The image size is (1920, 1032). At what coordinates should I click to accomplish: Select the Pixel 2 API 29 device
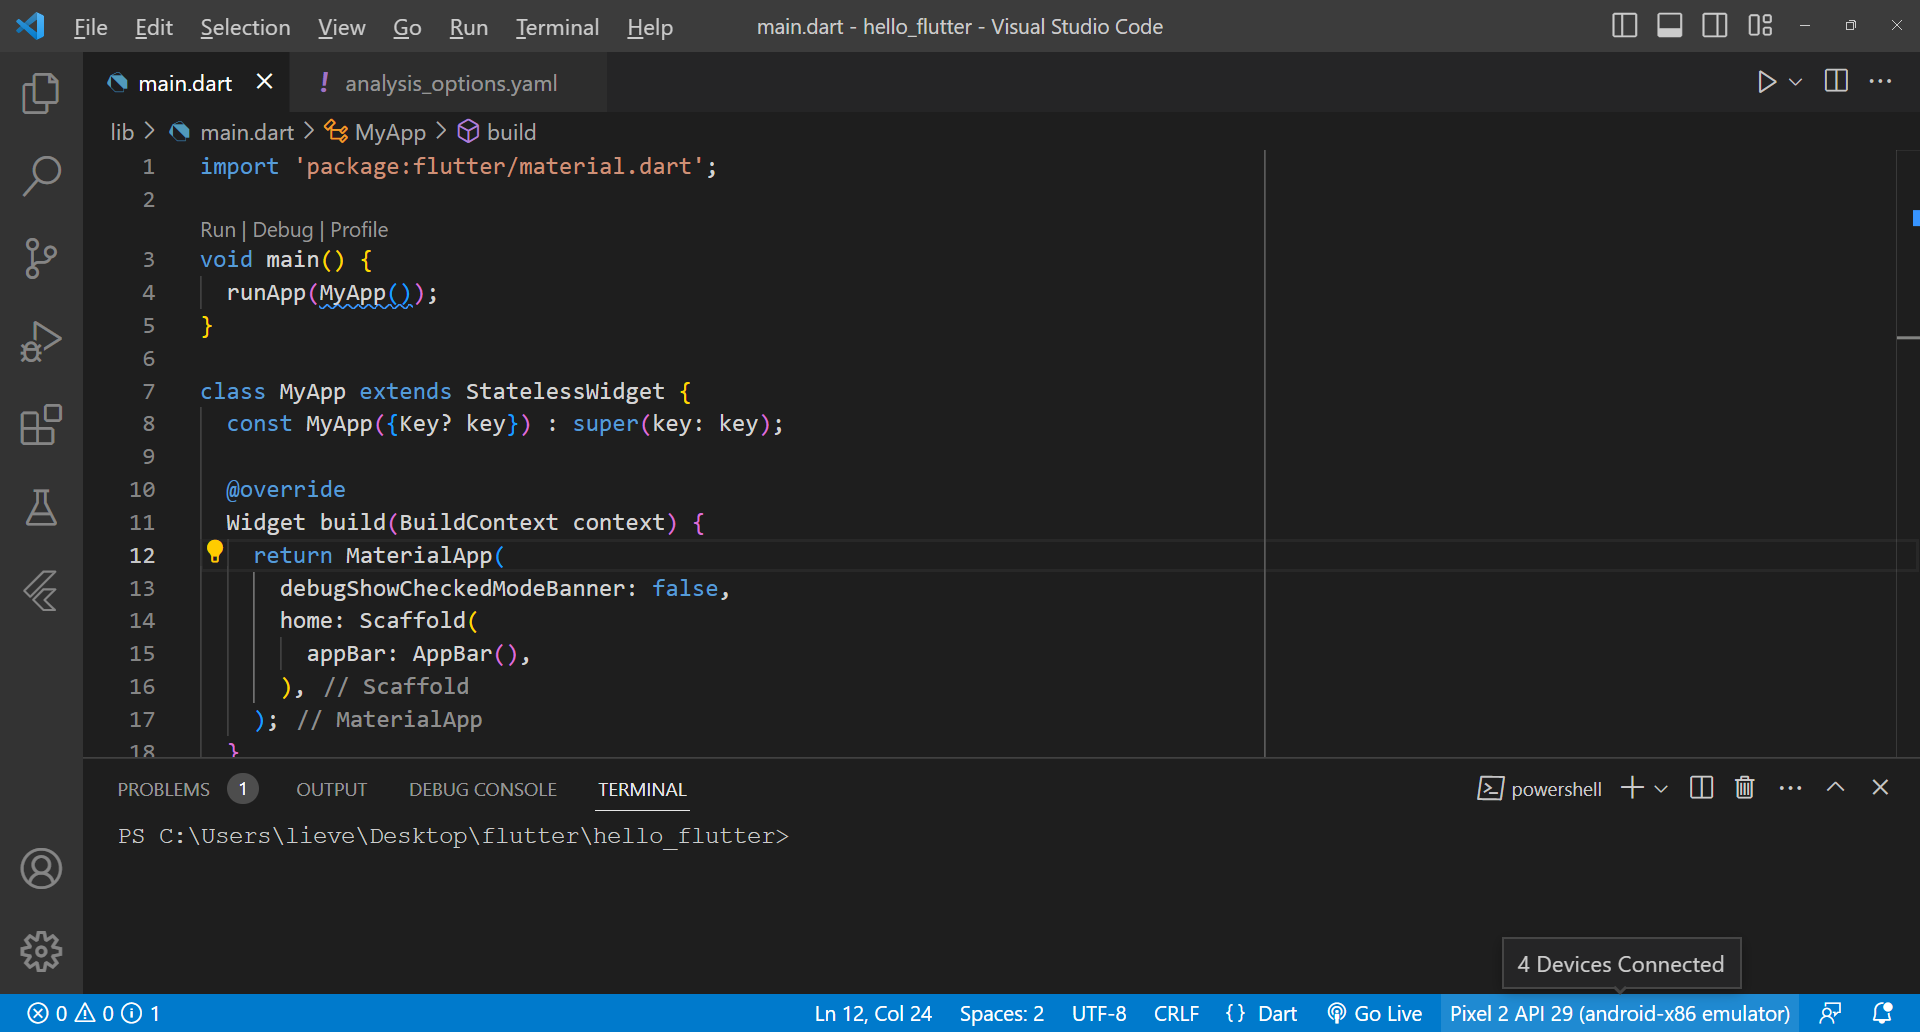[x=1620, y=1013]
